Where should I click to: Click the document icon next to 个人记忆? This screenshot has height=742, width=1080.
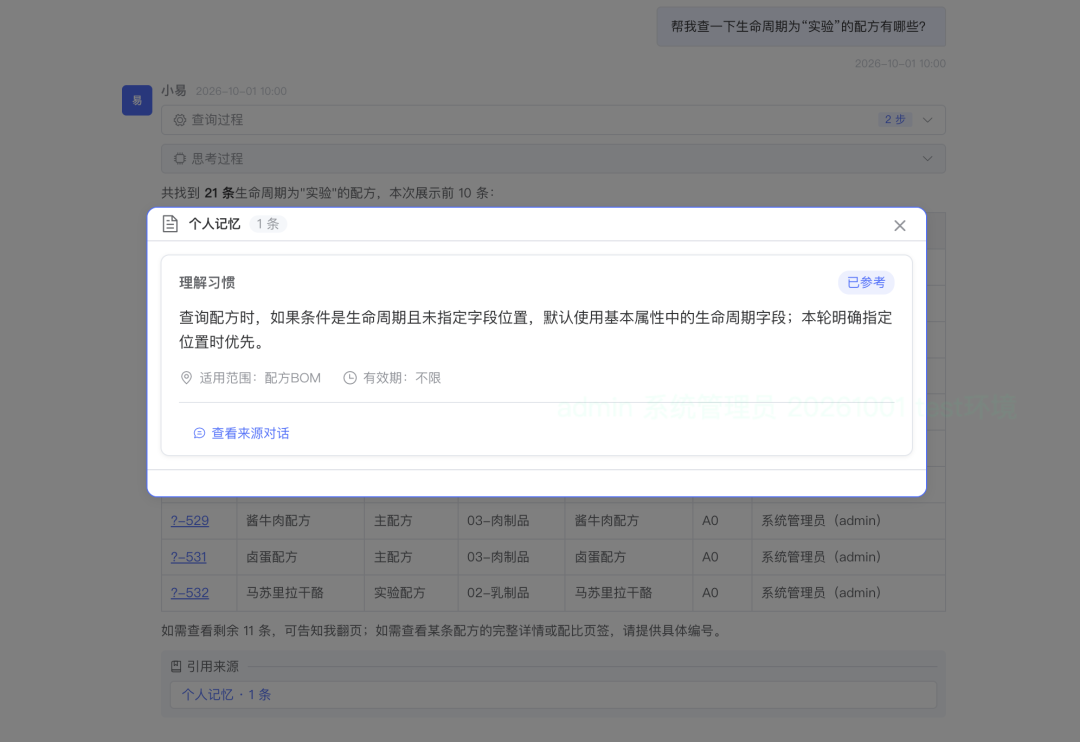(x=170, y=224)
